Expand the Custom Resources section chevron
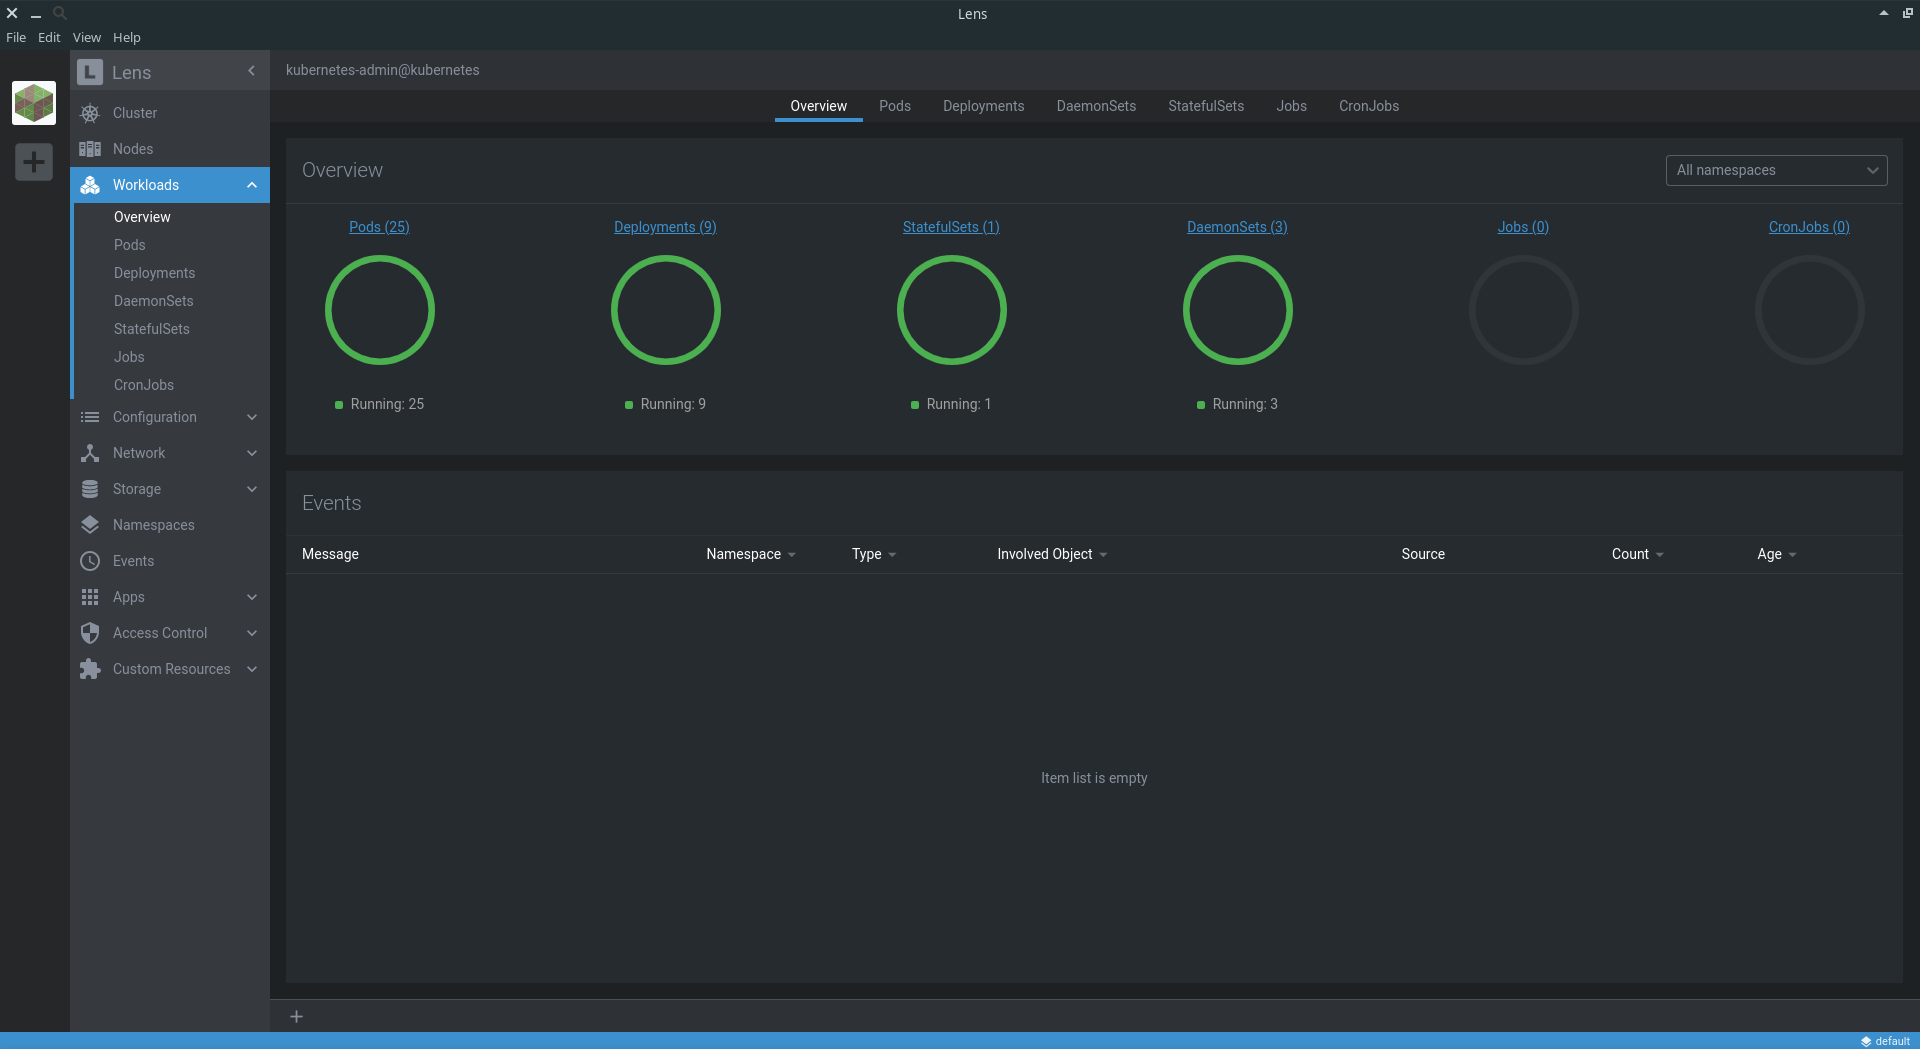The width and height of the screenshot is (1920, 1049). [252, 669]
